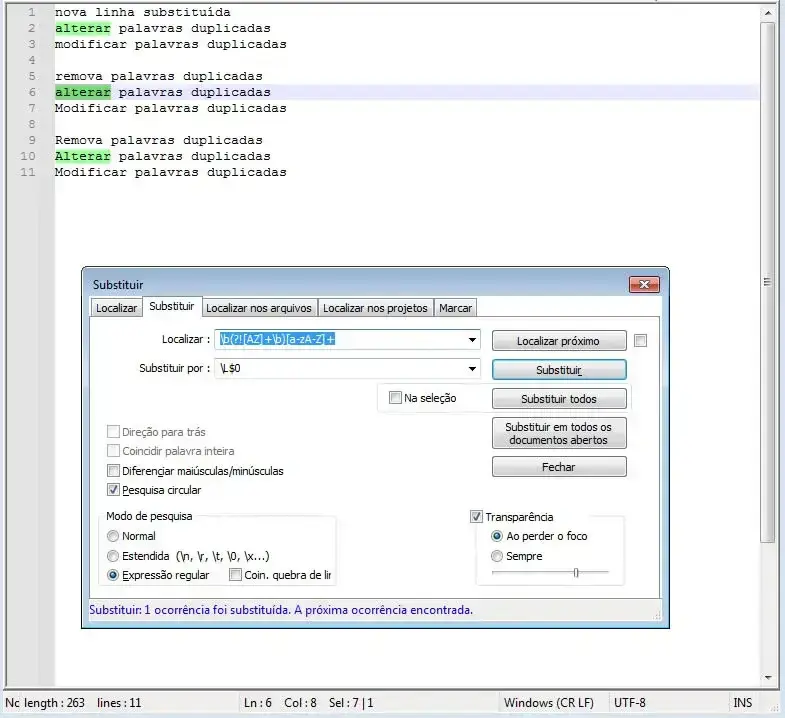Open the Substituir por dropdown arrow
785x718 pixels.
[471, 369]
